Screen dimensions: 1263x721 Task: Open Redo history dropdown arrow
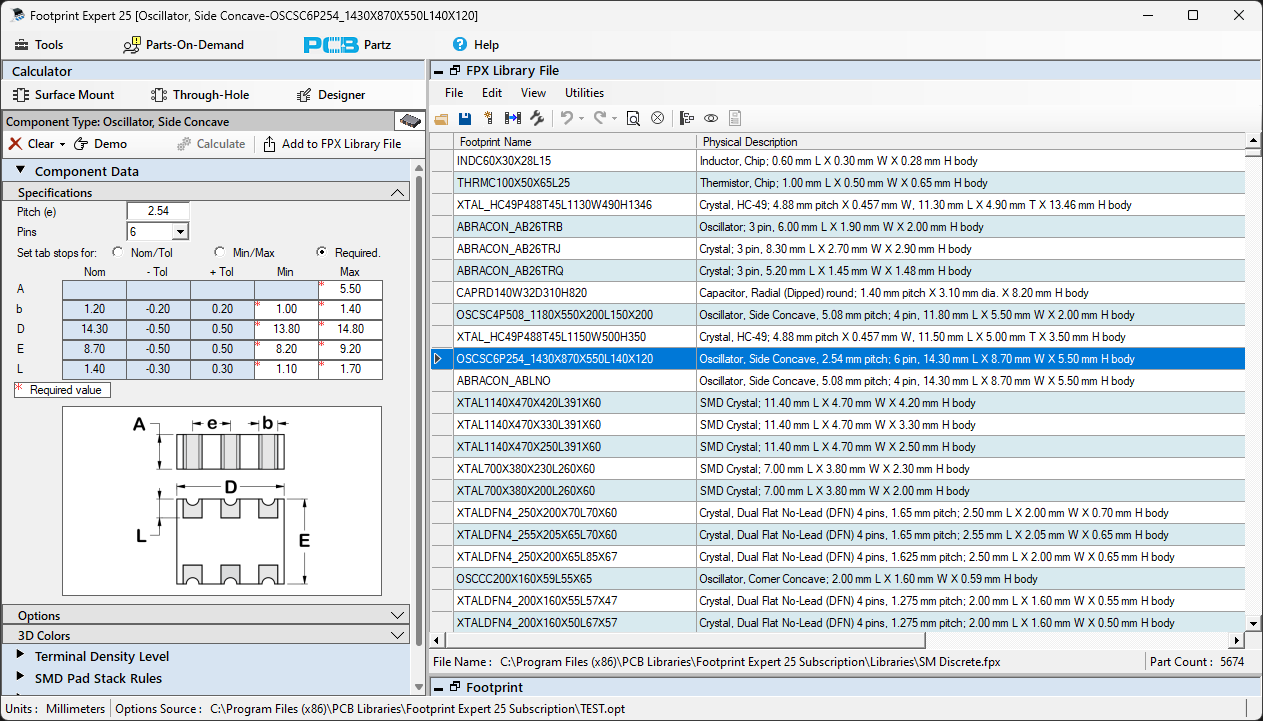[x=614, y=118]
